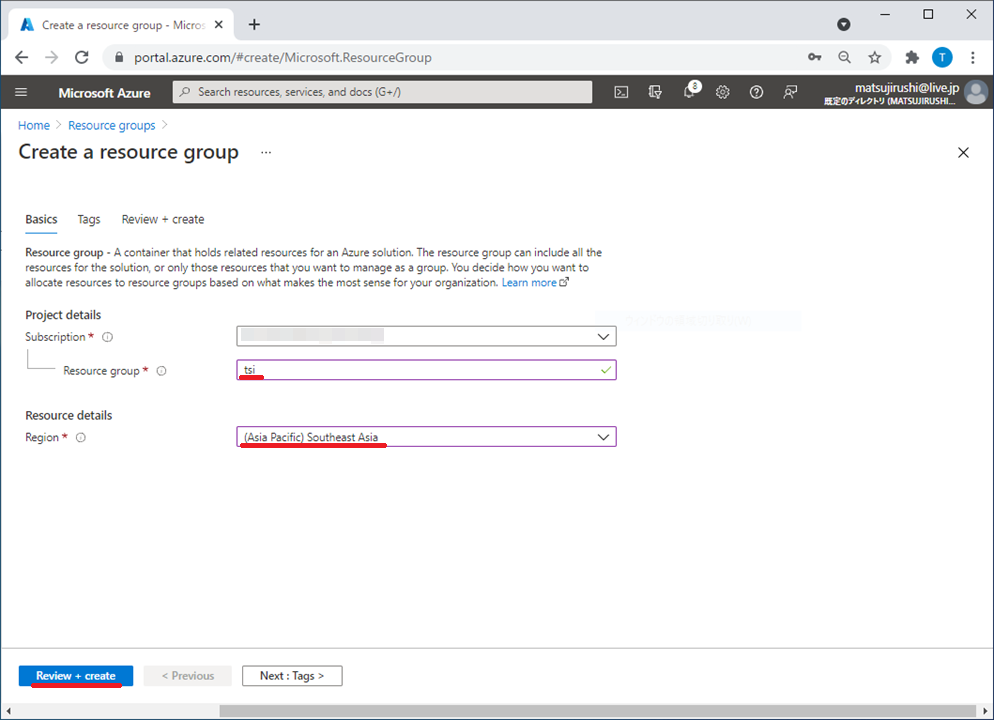Open the Chrome profile T avatar
Viewport: 994px width, 720px height.
[942, 57]
